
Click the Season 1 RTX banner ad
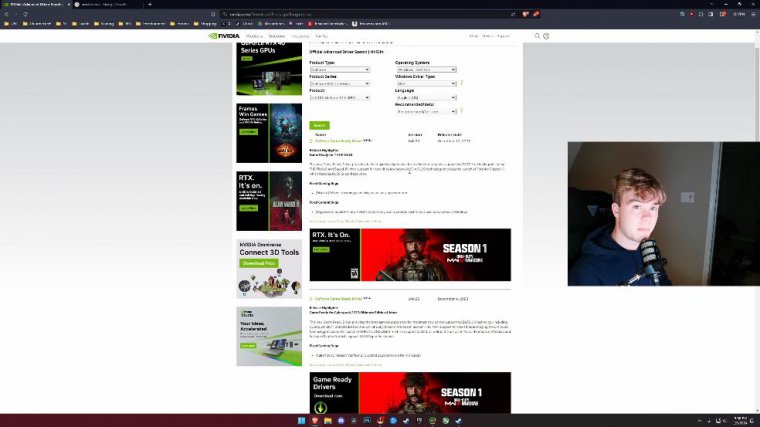[x=410, y=255]
